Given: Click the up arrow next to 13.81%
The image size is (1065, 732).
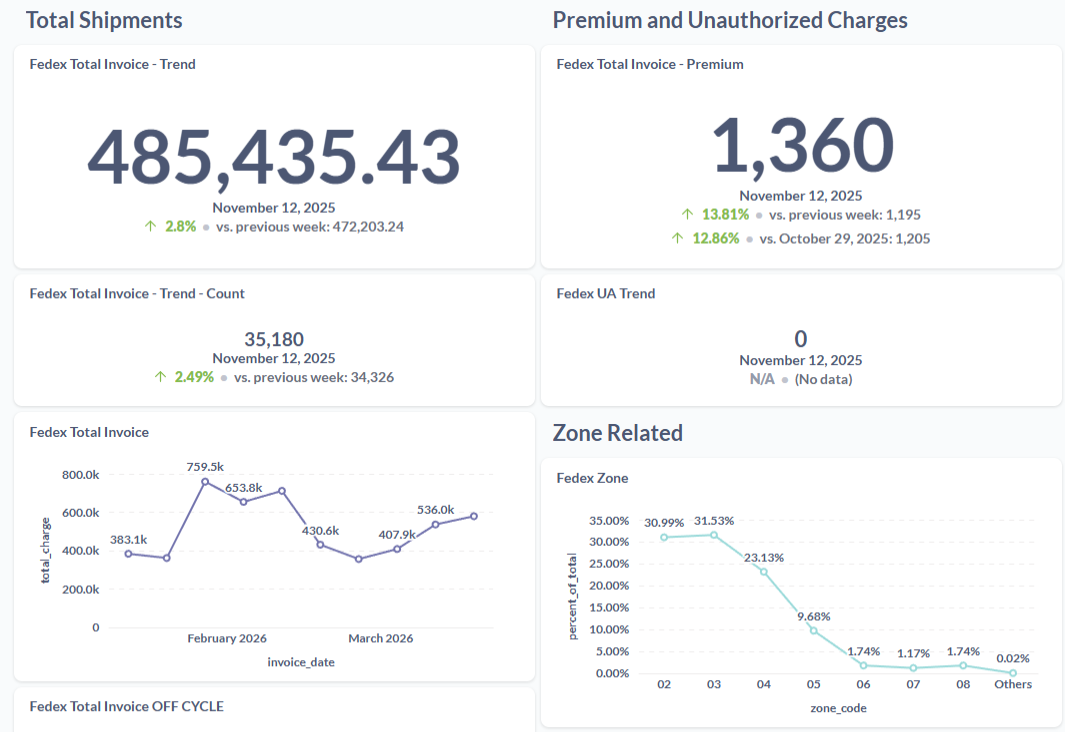Looking at the screenshot, I should 688,214.
